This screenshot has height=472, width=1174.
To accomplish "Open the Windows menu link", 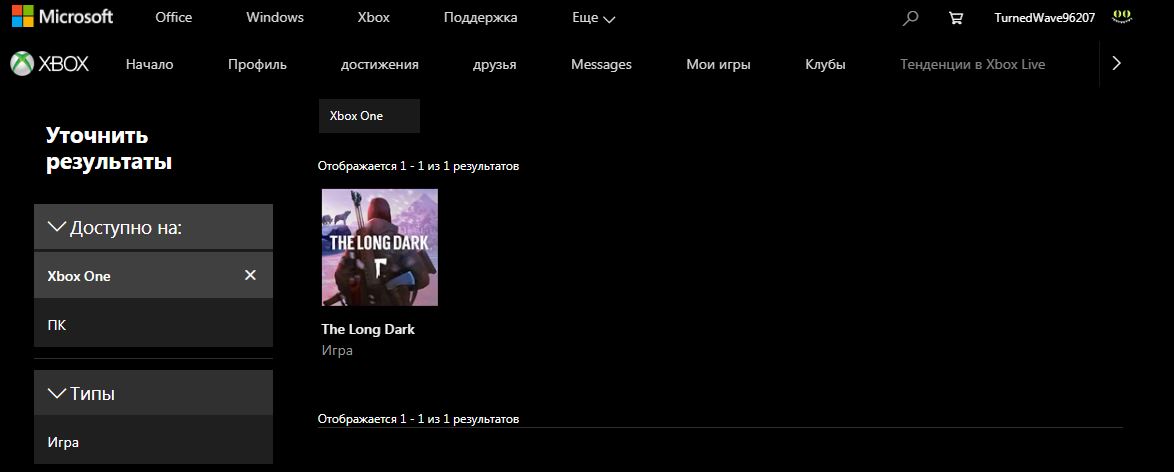I will (x=275, y=17).
